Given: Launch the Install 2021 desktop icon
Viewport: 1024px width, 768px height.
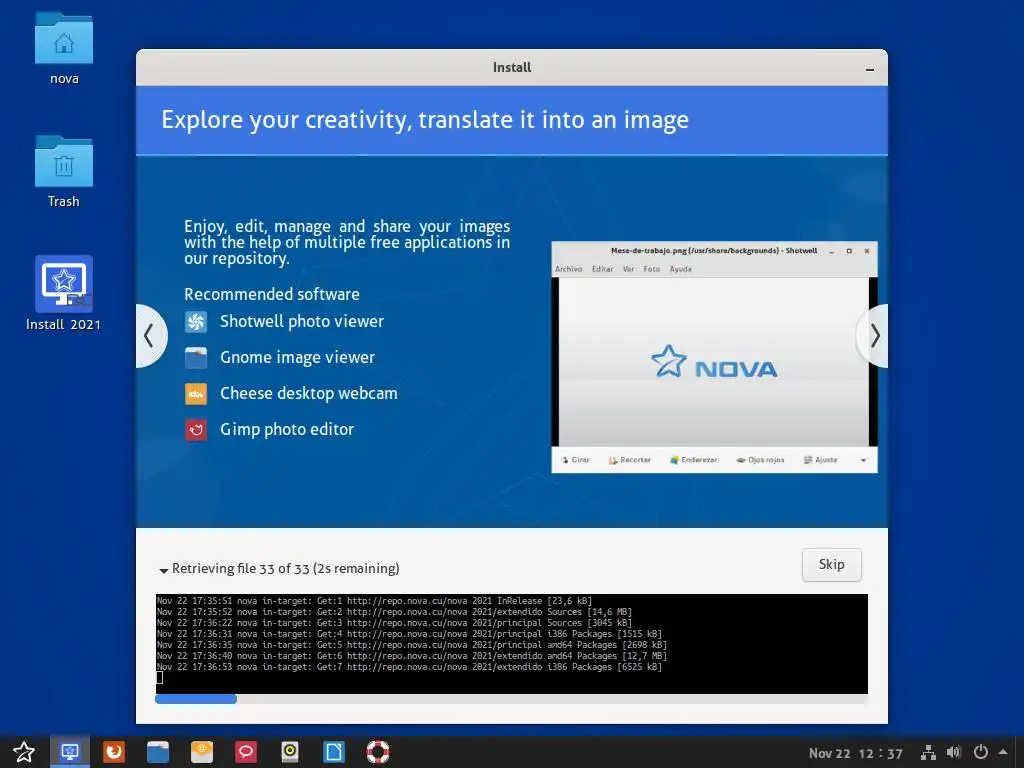Looking at the screenshot, I should [x=63, y=284].
